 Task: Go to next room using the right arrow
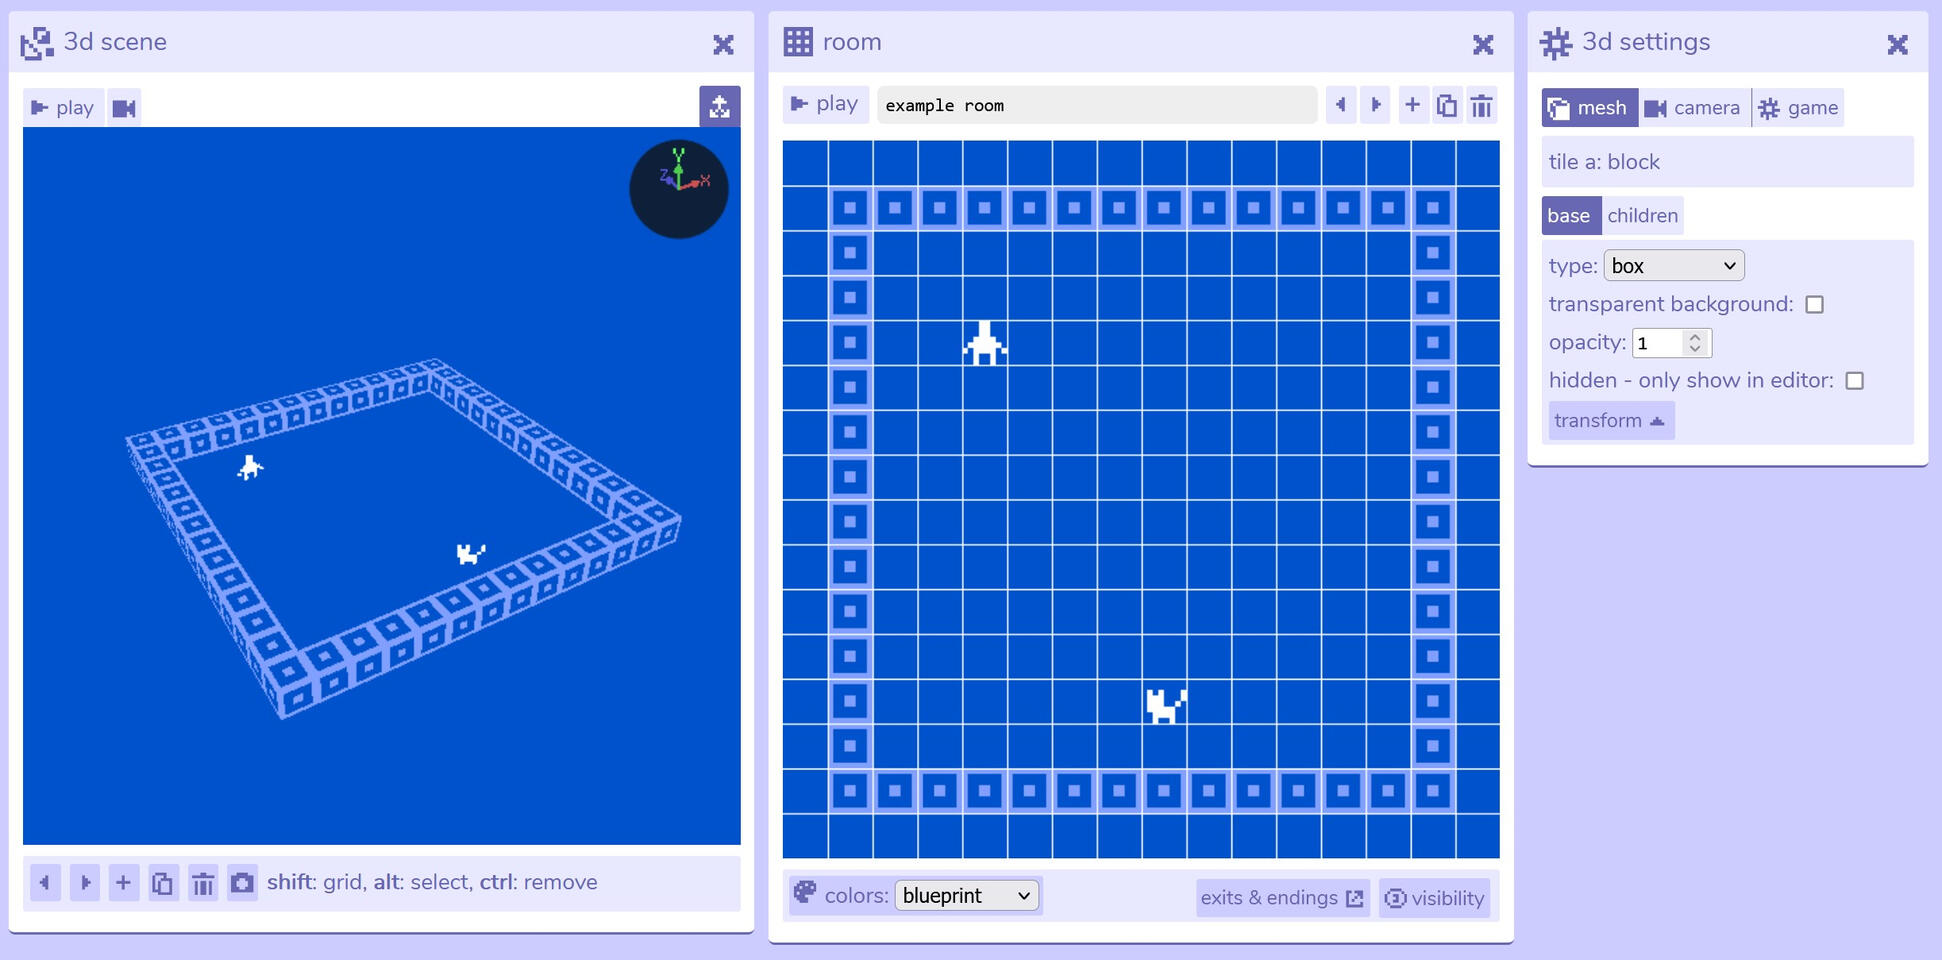point(1376,104)
